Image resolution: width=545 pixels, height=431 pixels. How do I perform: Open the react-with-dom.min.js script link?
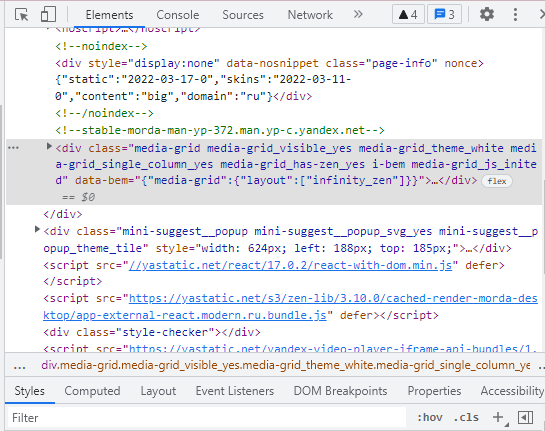click(x=290, y=265)
